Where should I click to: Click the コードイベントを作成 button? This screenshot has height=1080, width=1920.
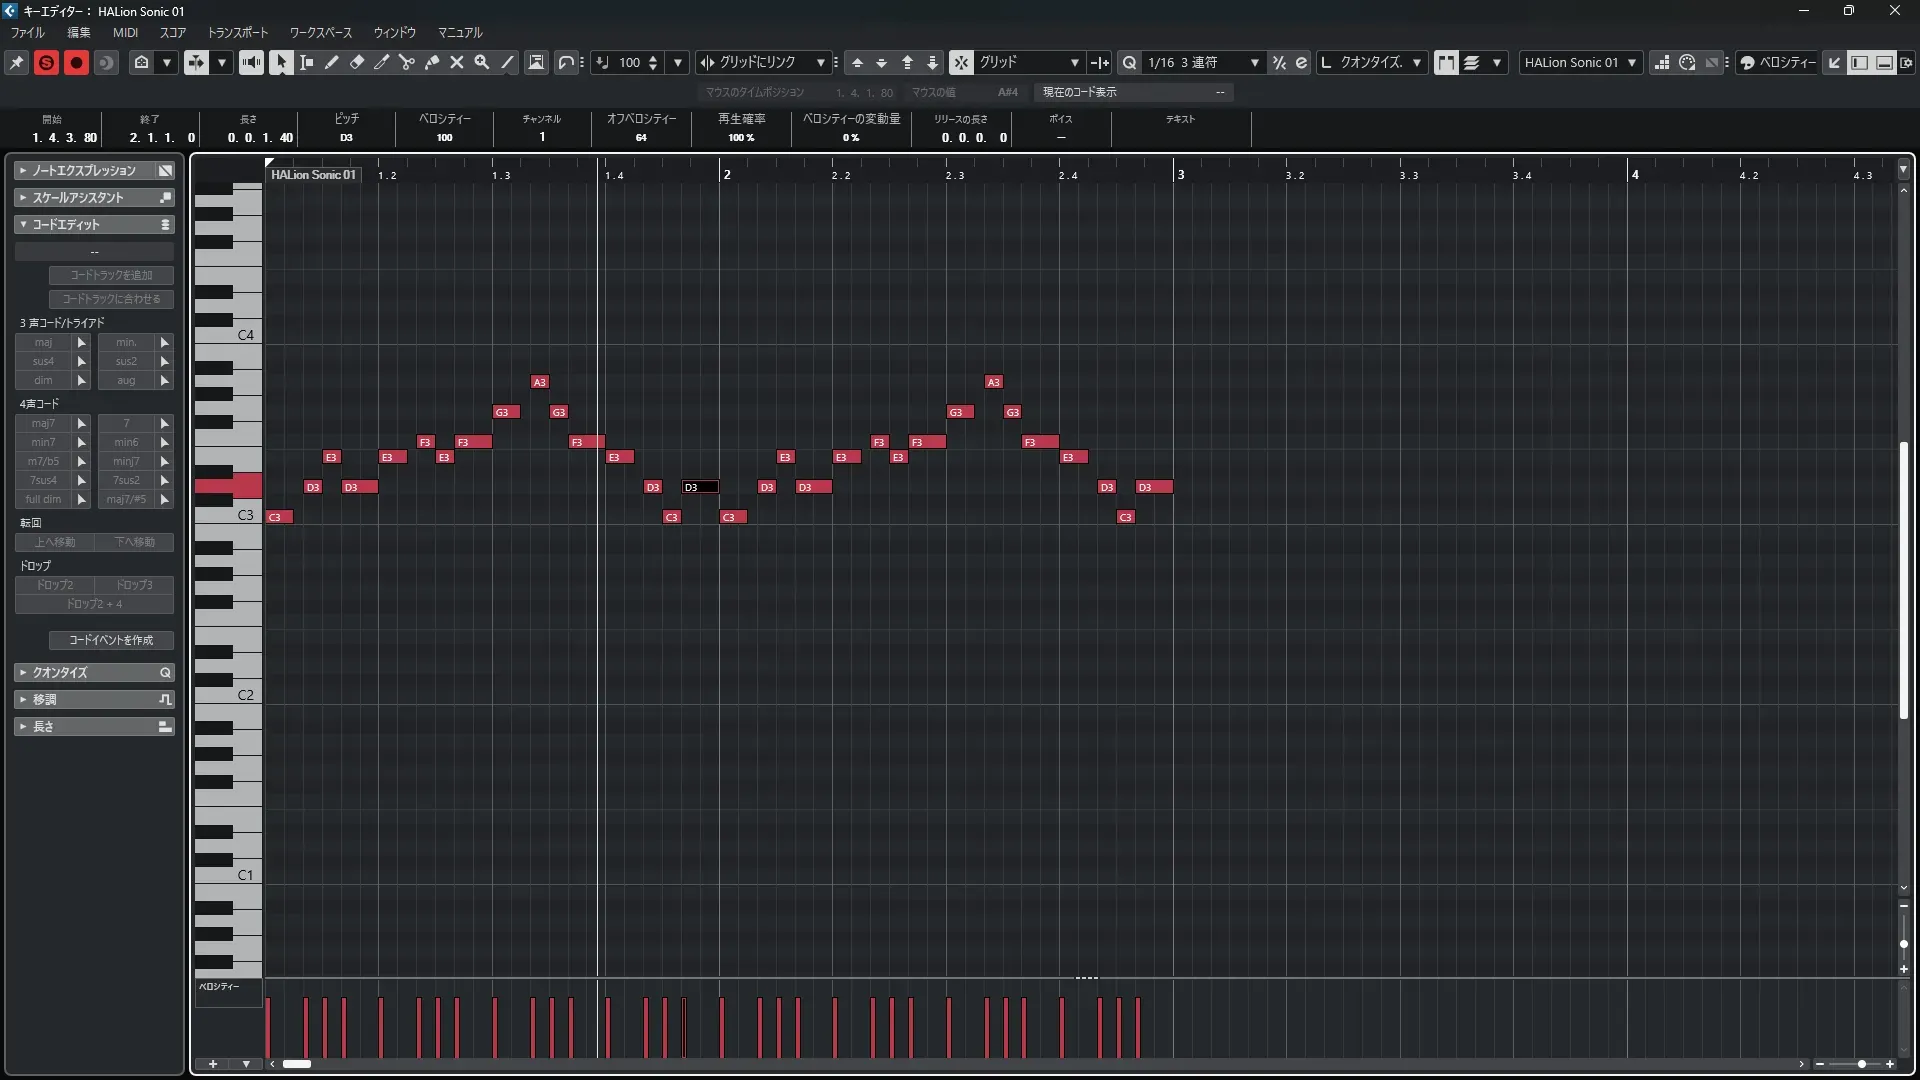point(111,640)
